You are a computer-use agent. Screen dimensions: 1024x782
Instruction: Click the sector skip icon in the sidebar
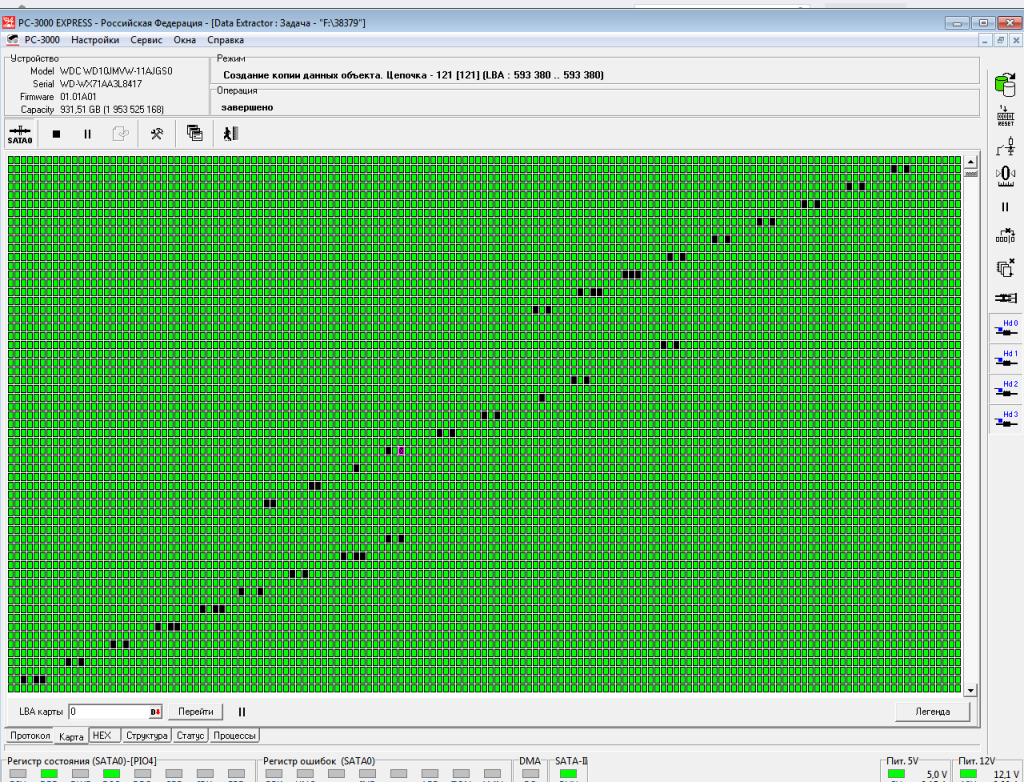tap(1006, 235)
